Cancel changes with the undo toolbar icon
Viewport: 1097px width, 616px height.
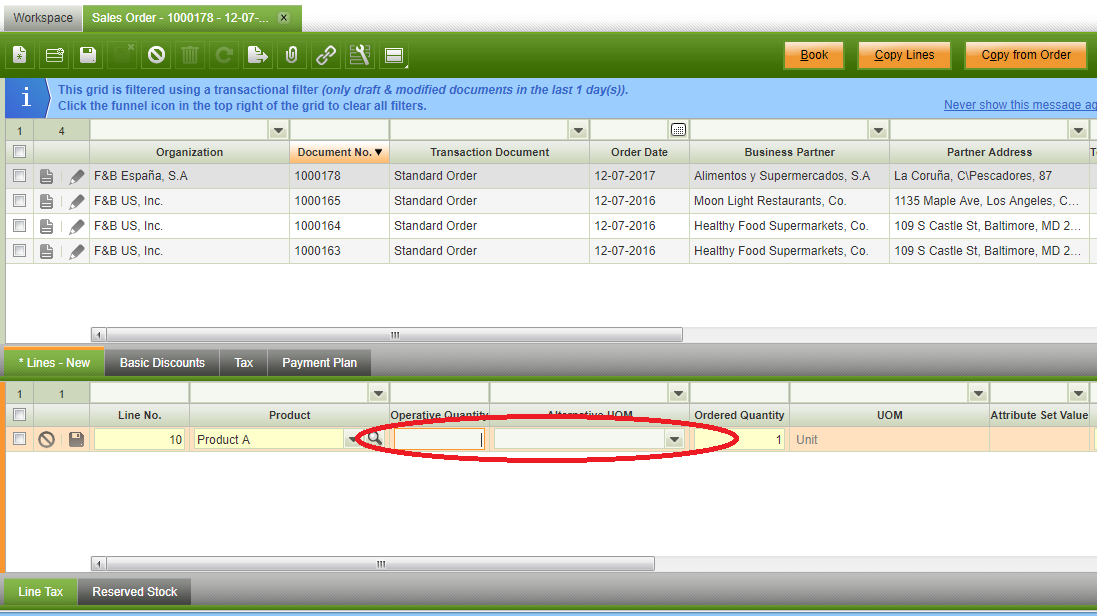tap(156, 55)
